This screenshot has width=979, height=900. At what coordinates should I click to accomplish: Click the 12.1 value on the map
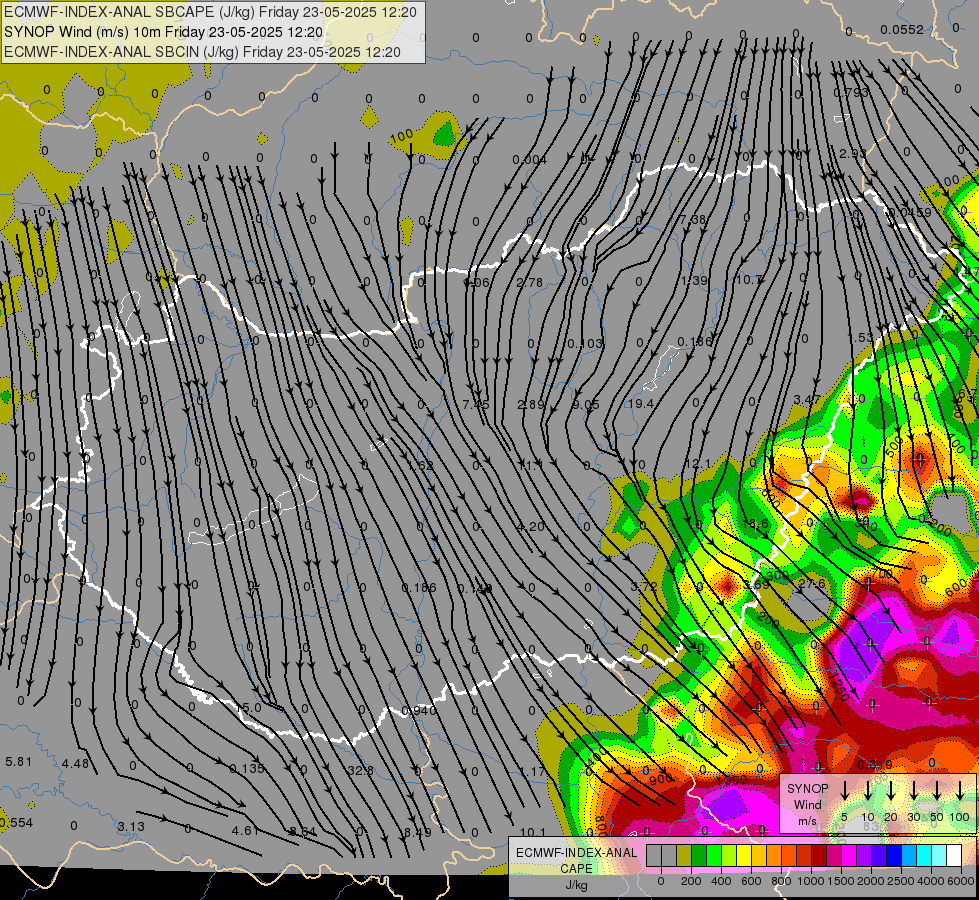(x=697, y=464)
